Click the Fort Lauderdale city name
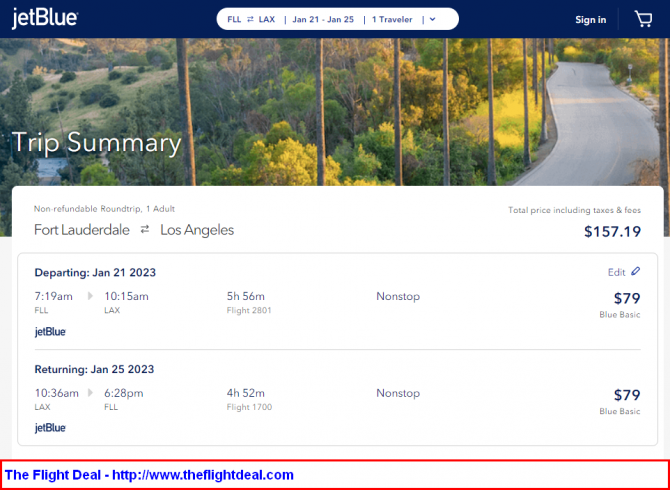 coord(82,230)
